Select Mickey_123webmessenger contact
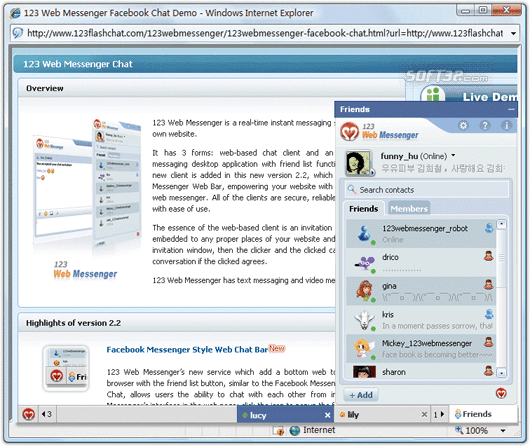530x447 pixels. 420,349
